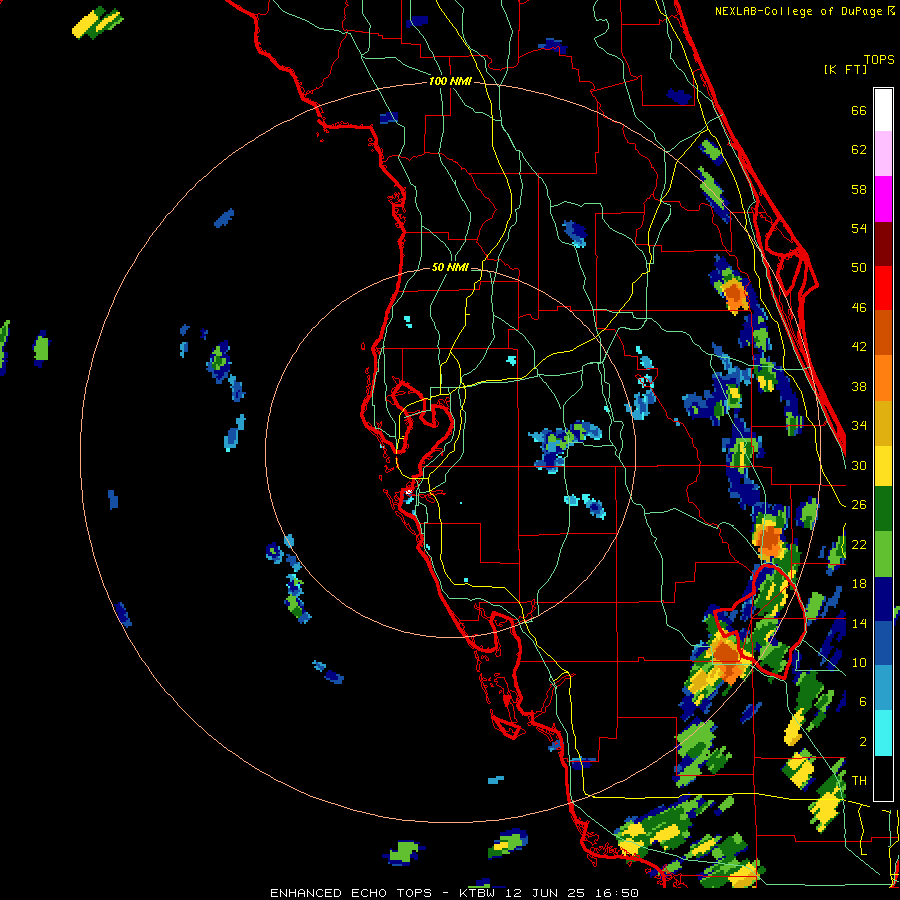The height and width of the screenshot is (900, 900).
Task: Select the 58 value on the legend
Action: click(x=859, y=189)
